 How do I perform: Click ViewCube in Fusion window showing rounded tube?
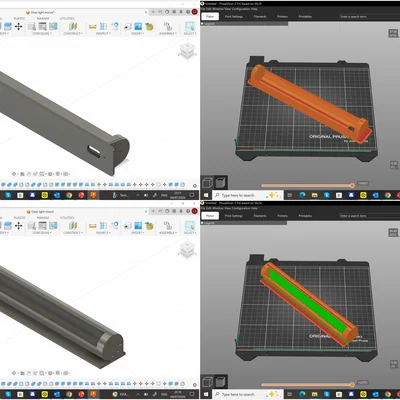point(187,250)
